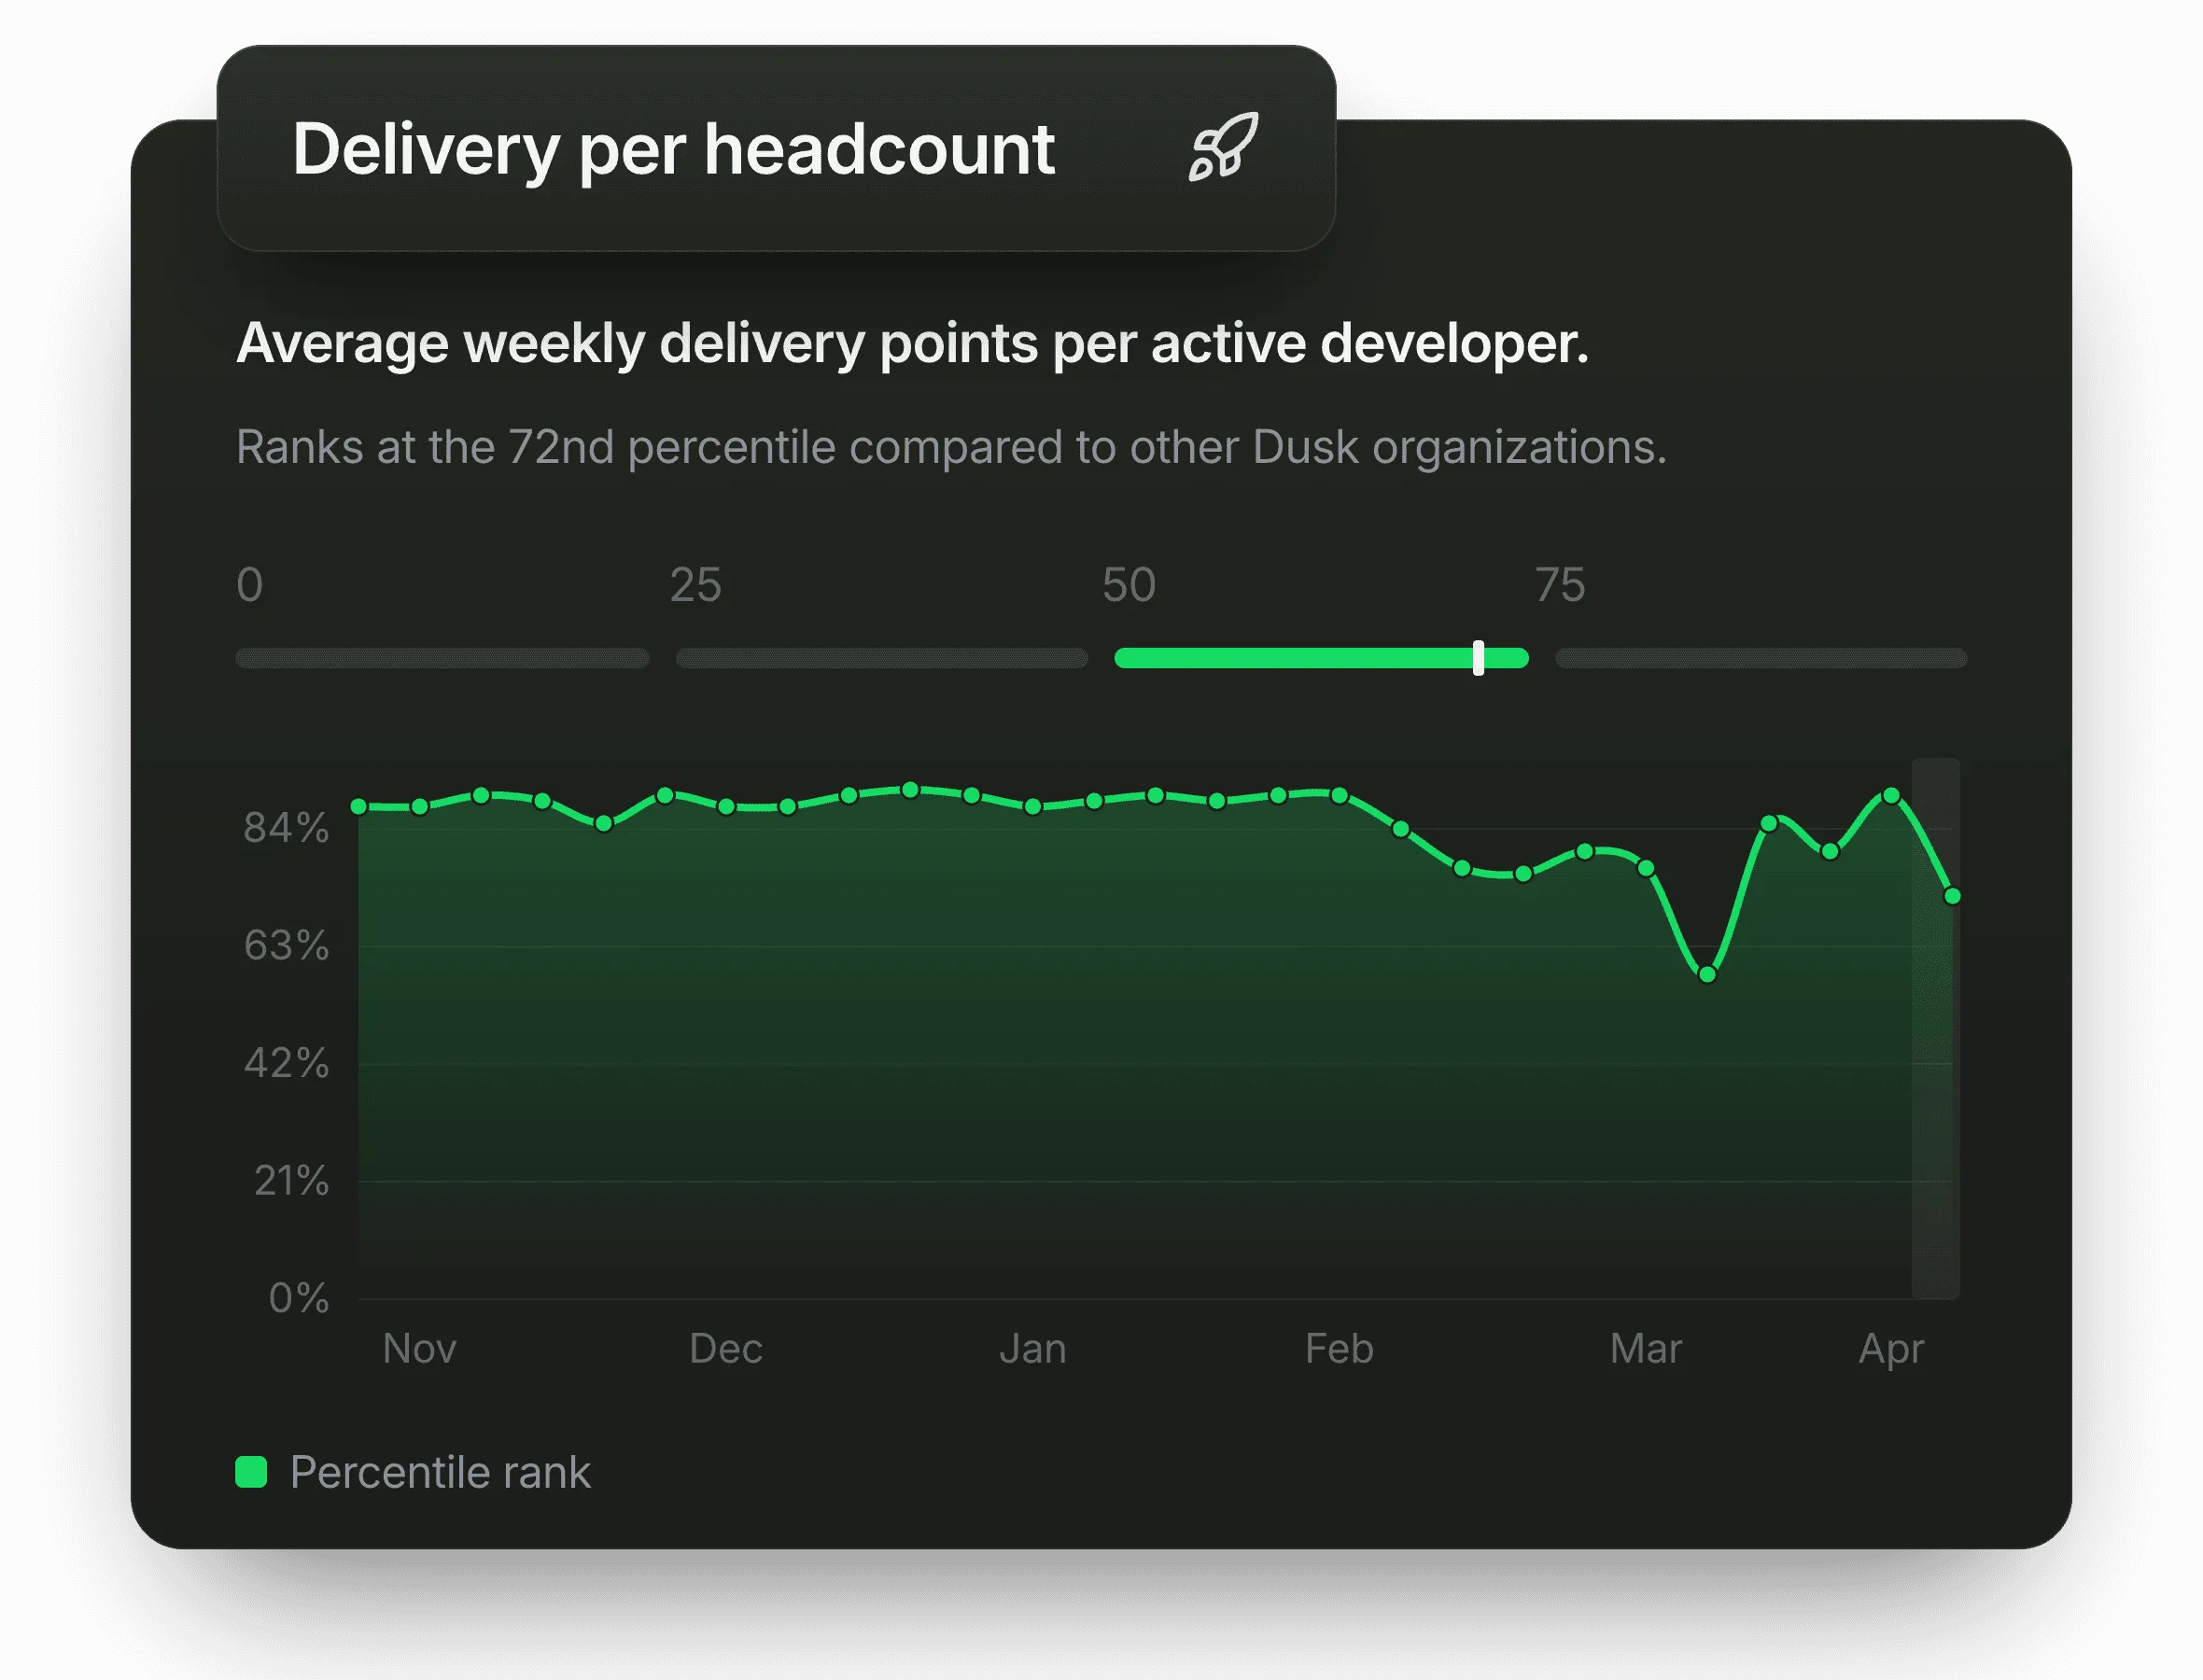2203x1680 pixels.
Task: Select the lowest data point in March
Action: pyautogui.click(x=1707, y=974)
